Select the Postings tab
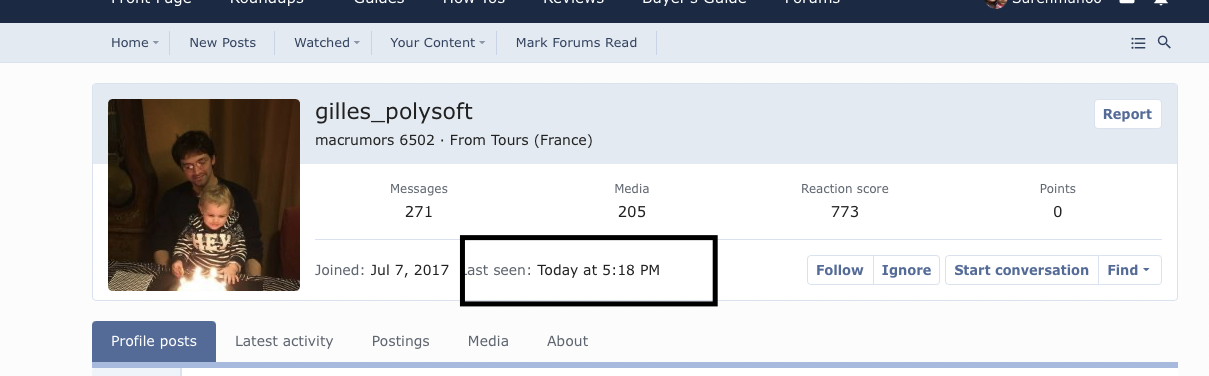1209x376 pixels. 401,341
